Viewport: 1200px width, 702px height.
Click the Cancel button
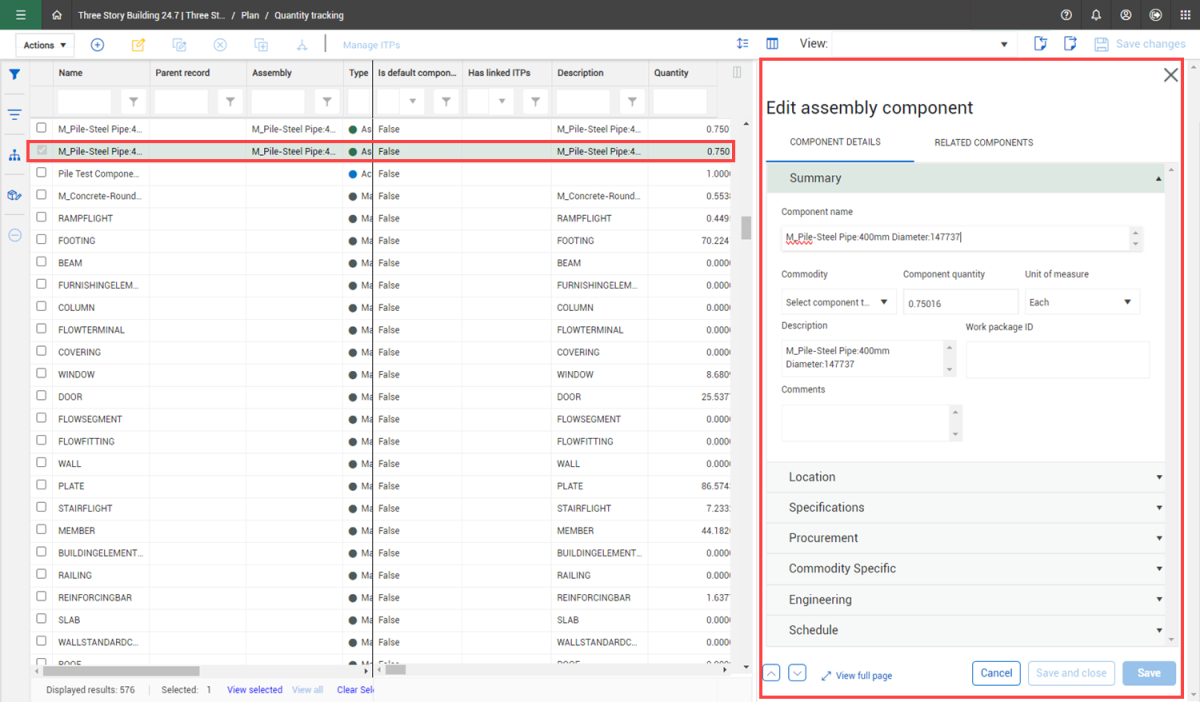tap(996, 673)
